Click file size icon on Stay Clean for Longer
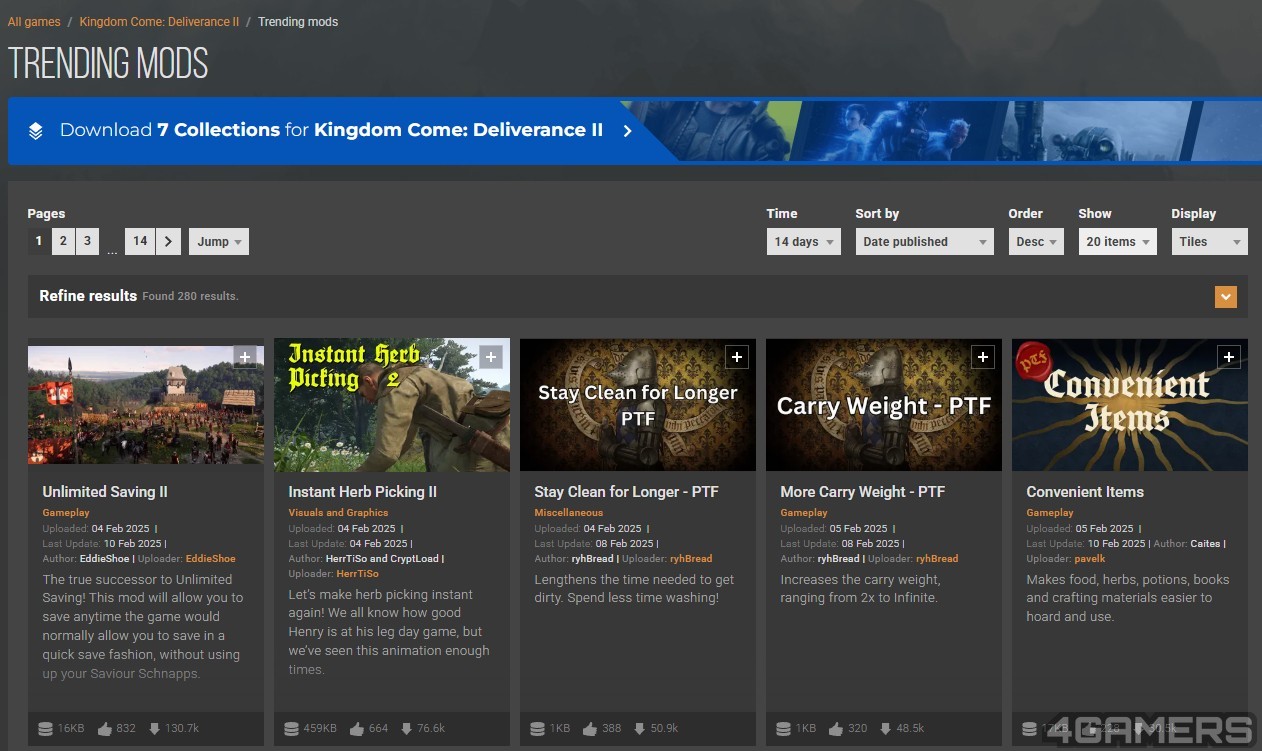The height and width of the screenshot is (751, 1262). tap(537, 728)
